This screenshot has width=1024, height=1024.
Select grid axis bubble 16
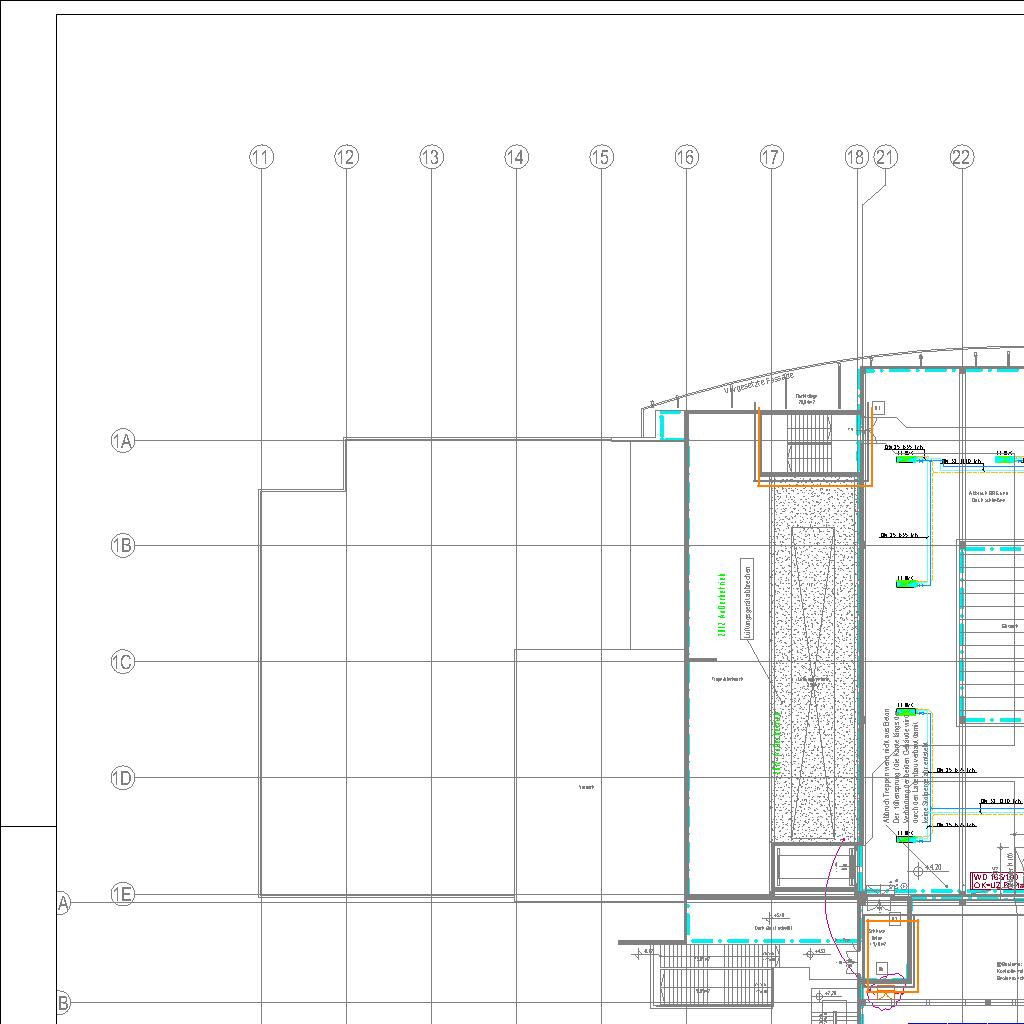pyautogui.click(x=686, y=157)
